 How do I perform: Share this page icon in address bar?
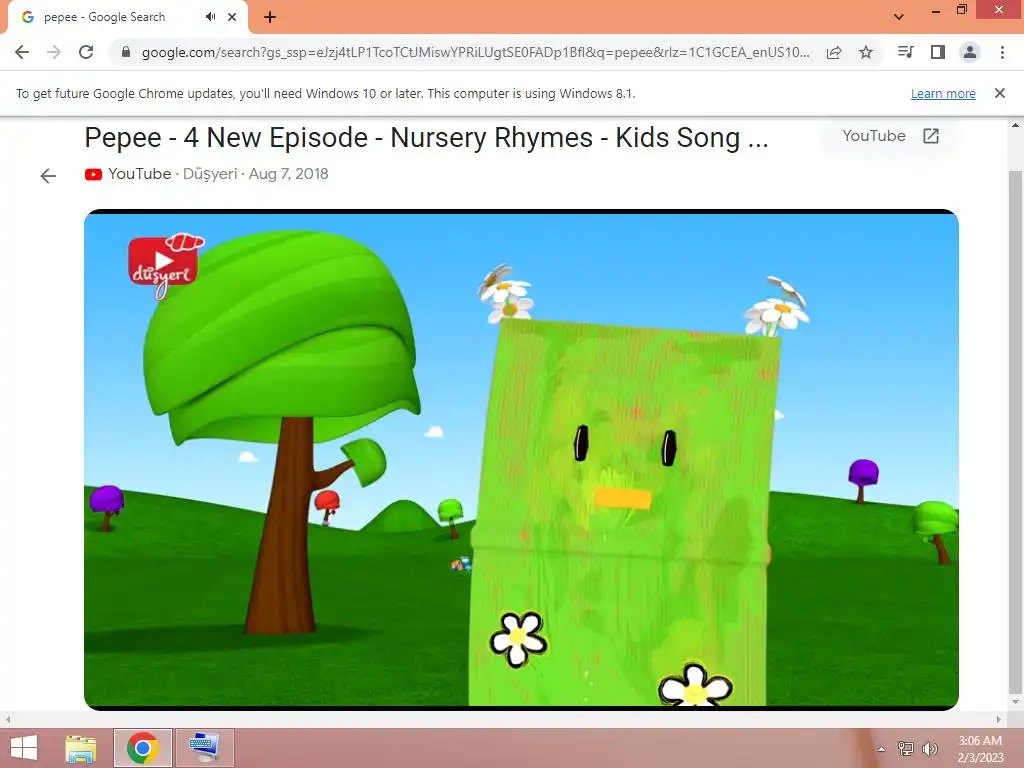tap(834, 52)
